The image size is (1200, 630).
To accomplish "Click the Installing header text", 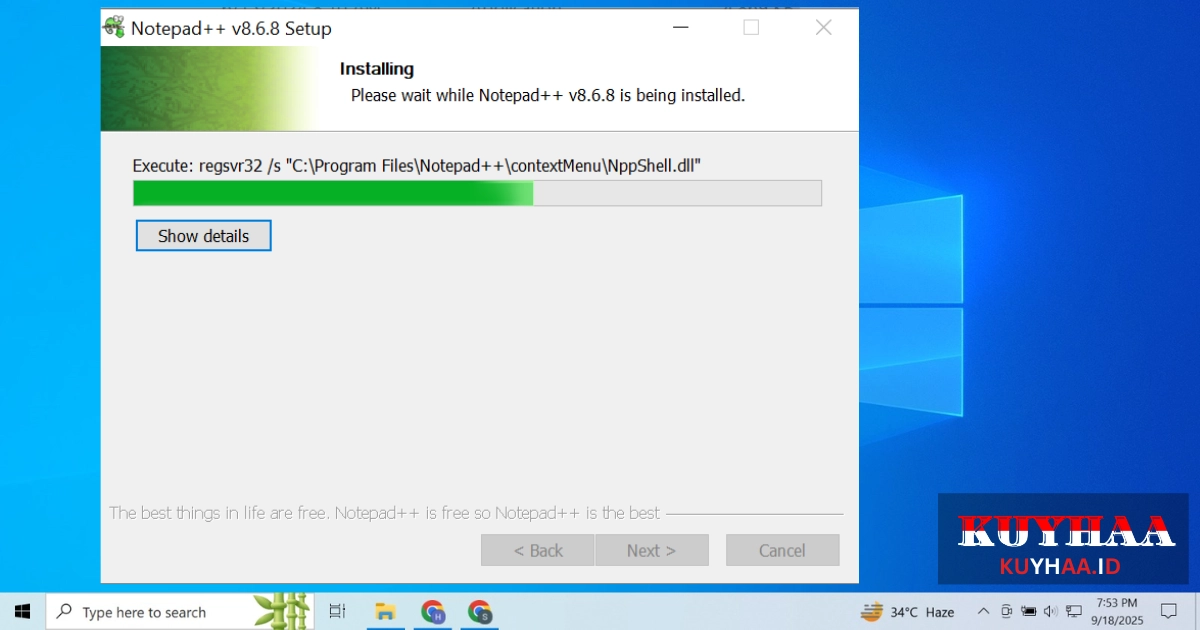I will (377, 69).
